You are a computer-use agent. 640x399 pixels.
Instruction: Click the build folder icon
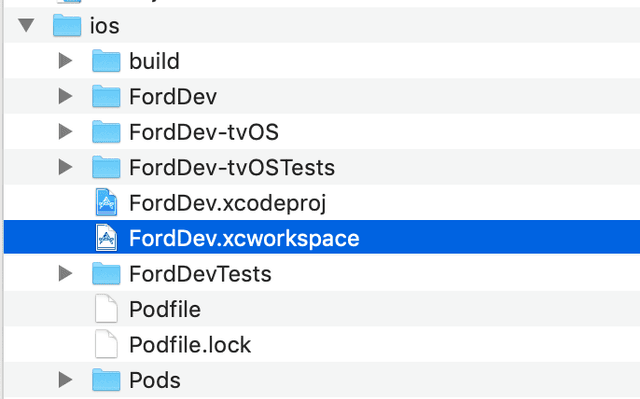106,61
